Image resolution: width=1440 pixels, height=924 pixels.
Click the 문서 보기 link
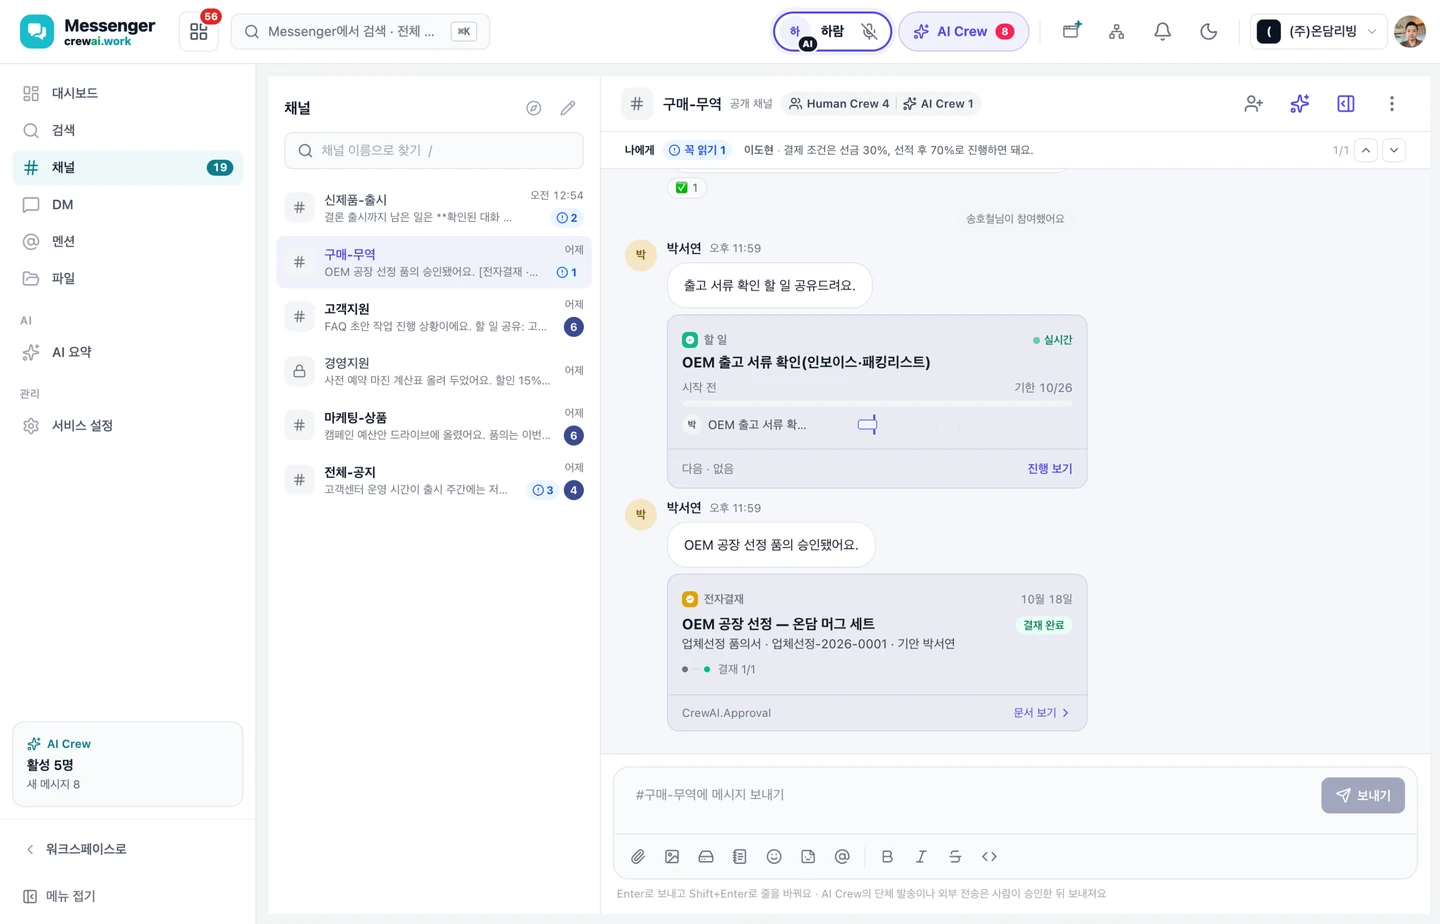click(1041, 713)
